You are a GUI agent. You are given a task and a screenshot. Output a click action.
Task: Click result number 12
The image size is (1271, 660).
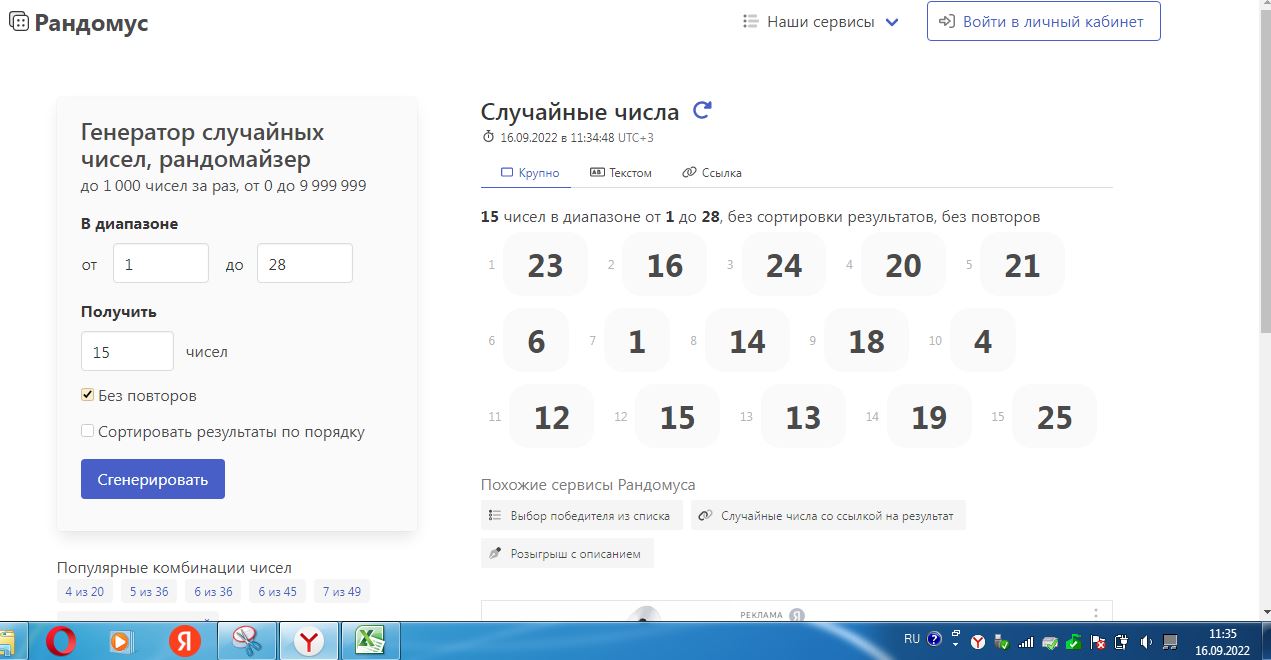pos(551,416)
